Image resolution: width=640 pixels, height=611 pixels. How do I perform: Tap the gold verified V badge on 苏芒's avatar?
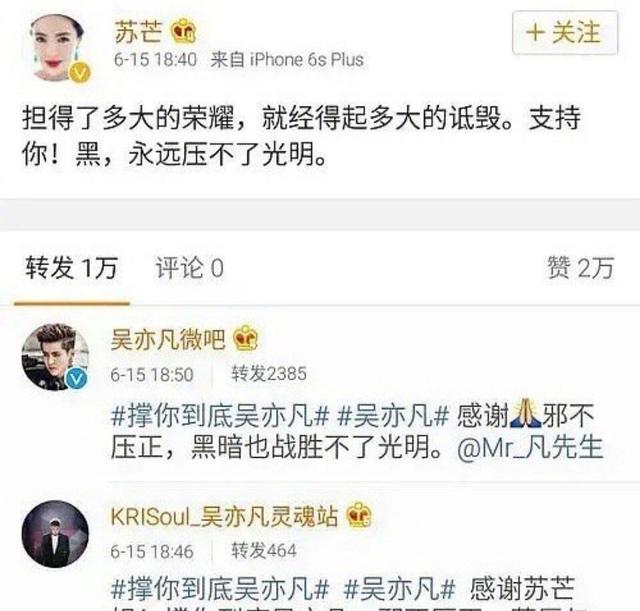coord(80,73)
